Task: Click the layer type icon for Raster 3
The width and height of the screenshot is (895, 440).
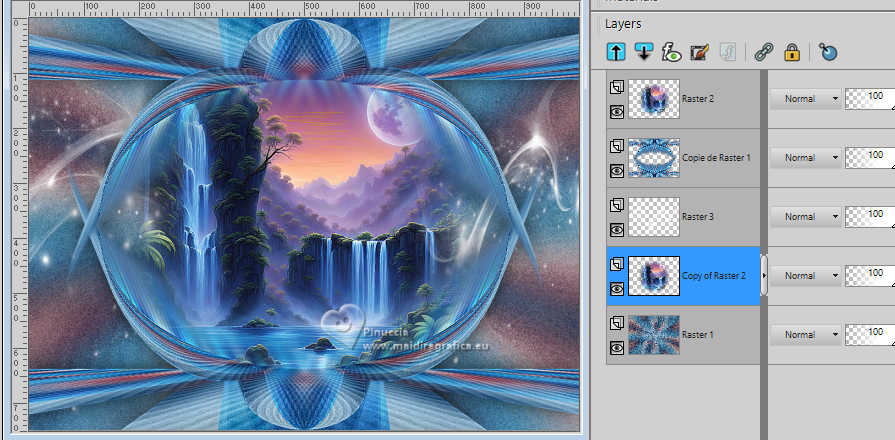Action: click(x=616, y=205)
